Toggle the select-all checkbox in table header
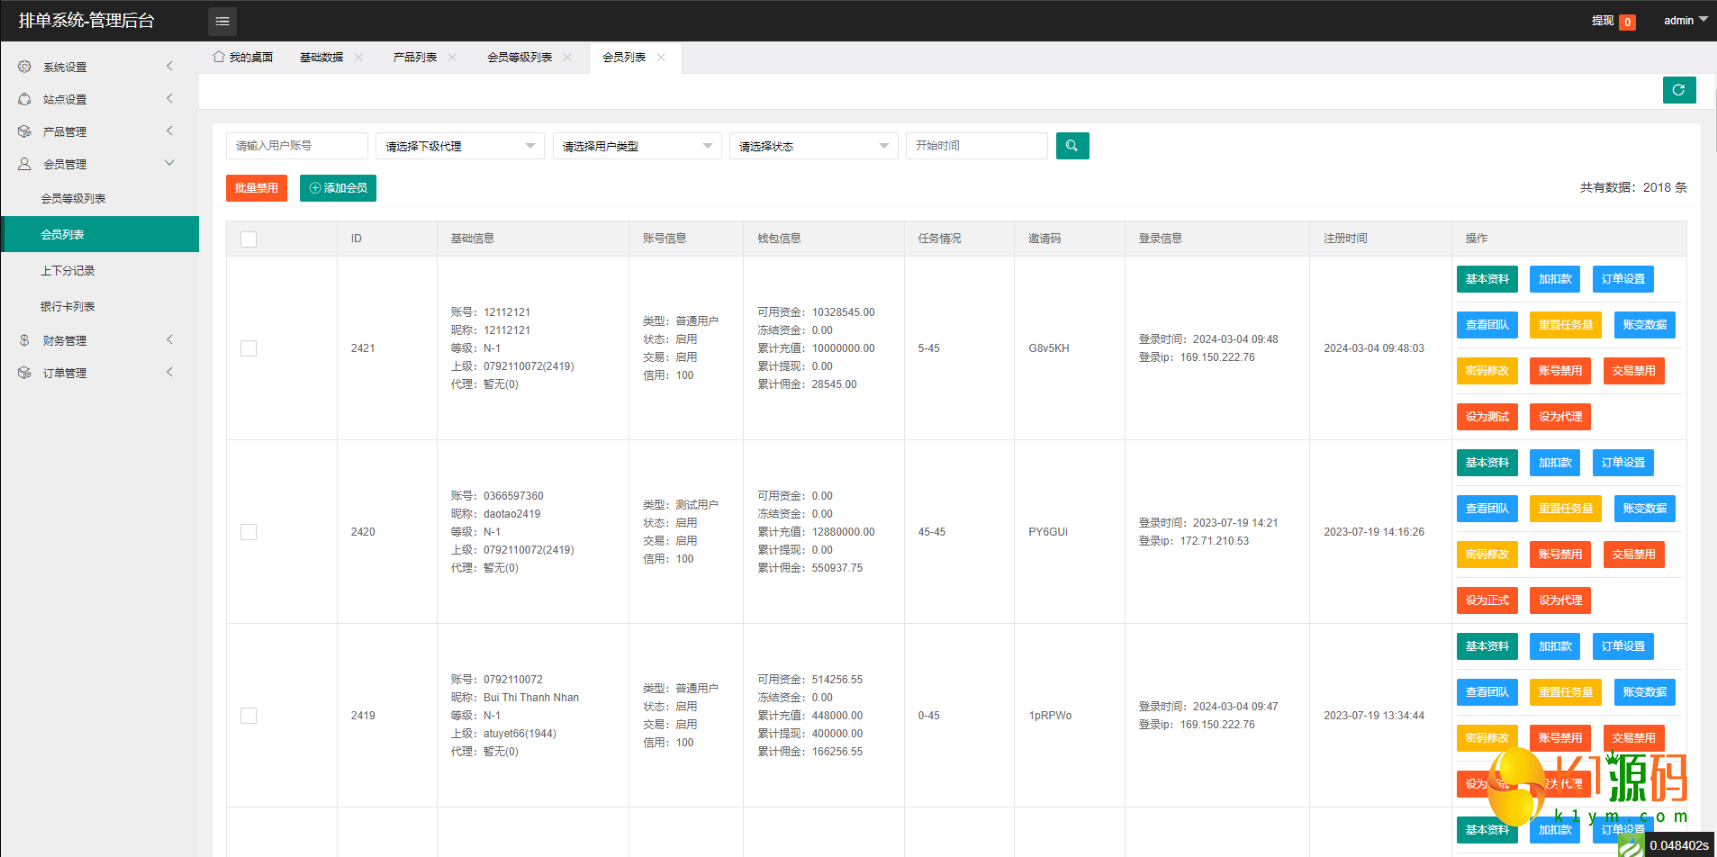The height and width of the screenshot is (857, 1717). point(249,239)
